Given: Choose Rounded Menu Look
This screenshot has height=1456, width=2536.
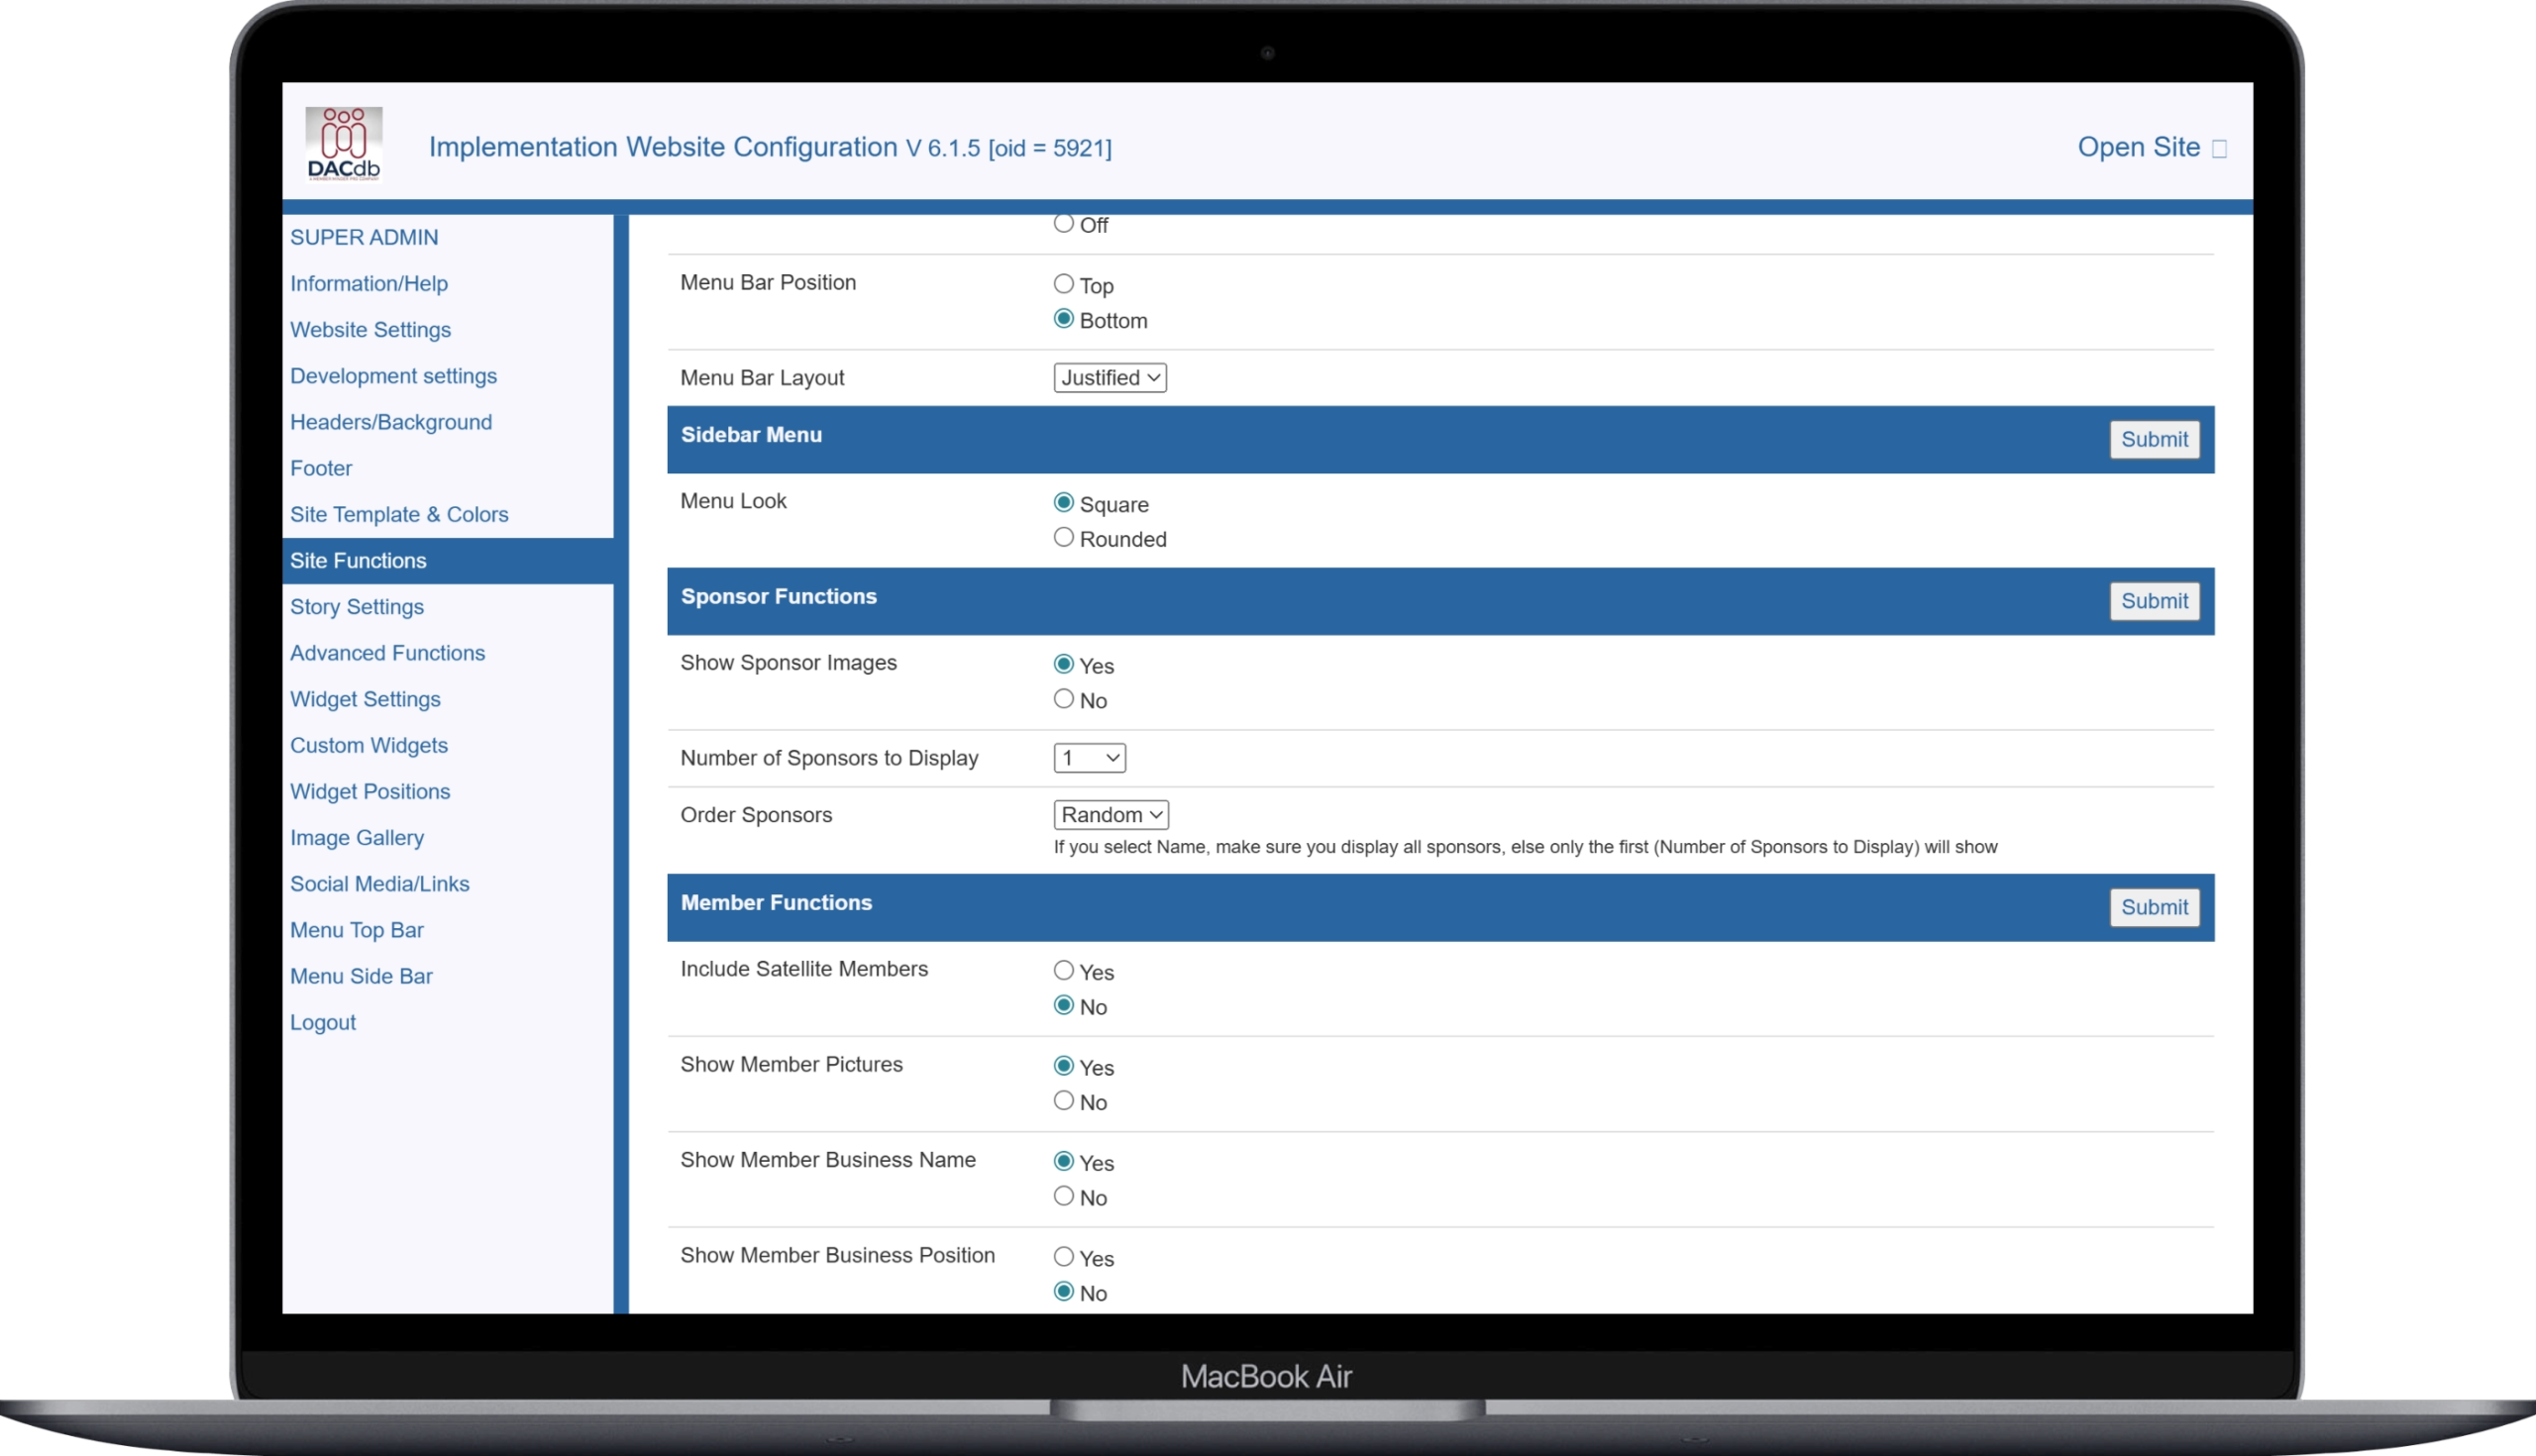Looking at the screenshot, I should pos(1063,537).
